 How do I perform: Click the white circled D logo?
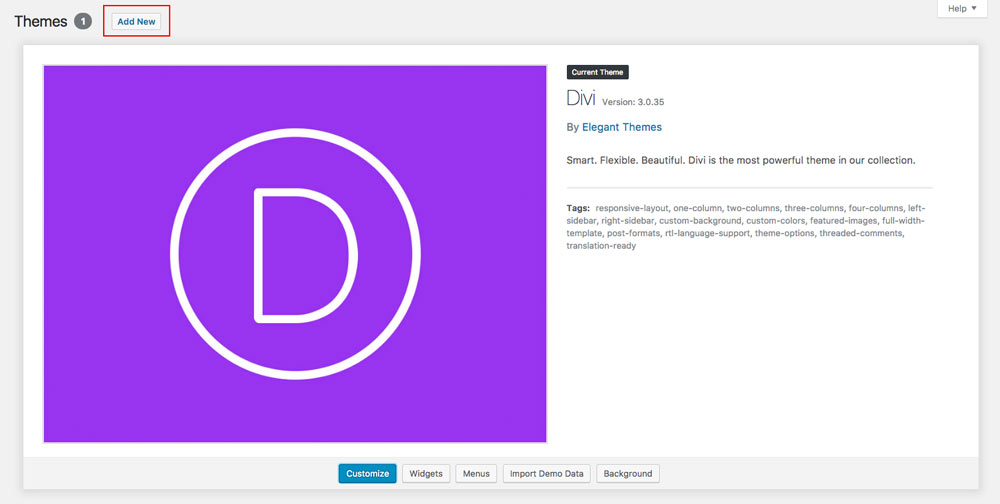click(295, 254)
